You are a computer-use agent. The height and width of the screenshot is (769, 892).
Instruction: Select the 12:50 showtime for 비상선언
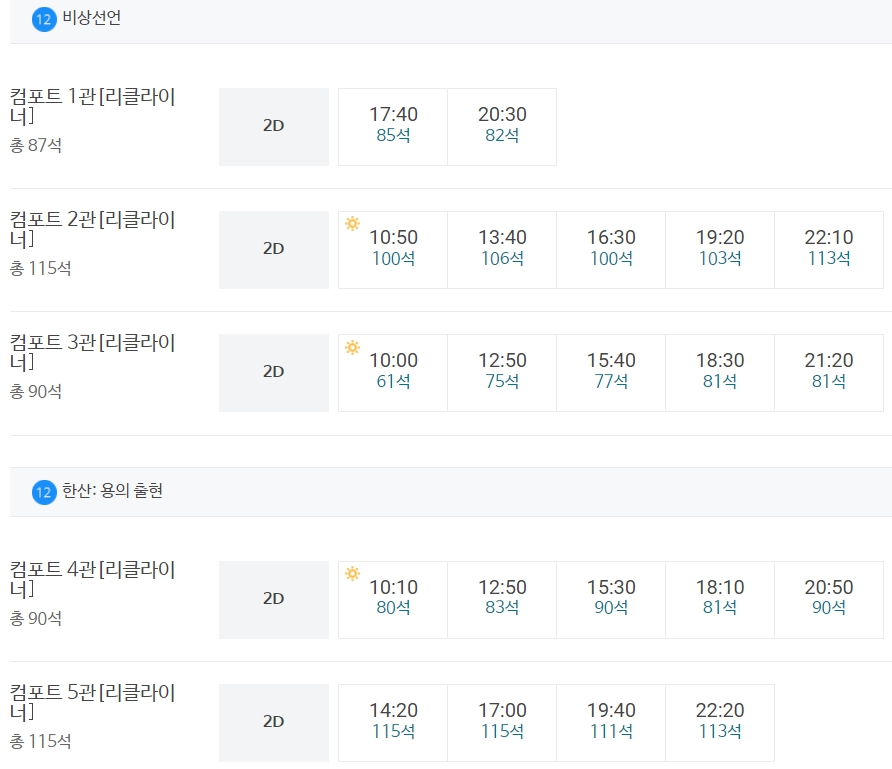(501, 371)
